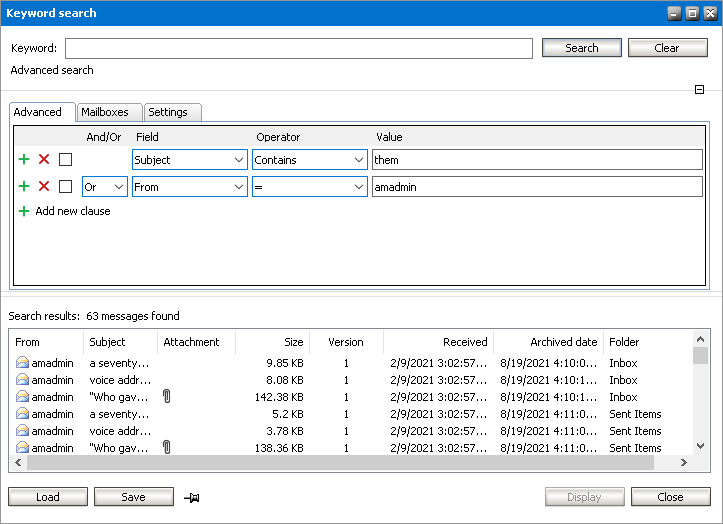Open the Contains operator dropdown
723x524 pixels.
click(x=310, y=160)
